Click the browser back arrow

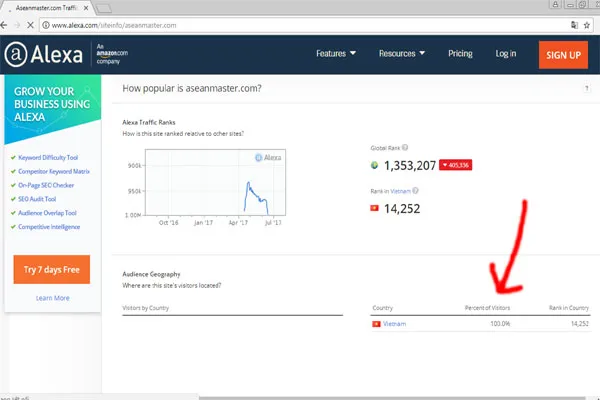(x=3, y=25)
